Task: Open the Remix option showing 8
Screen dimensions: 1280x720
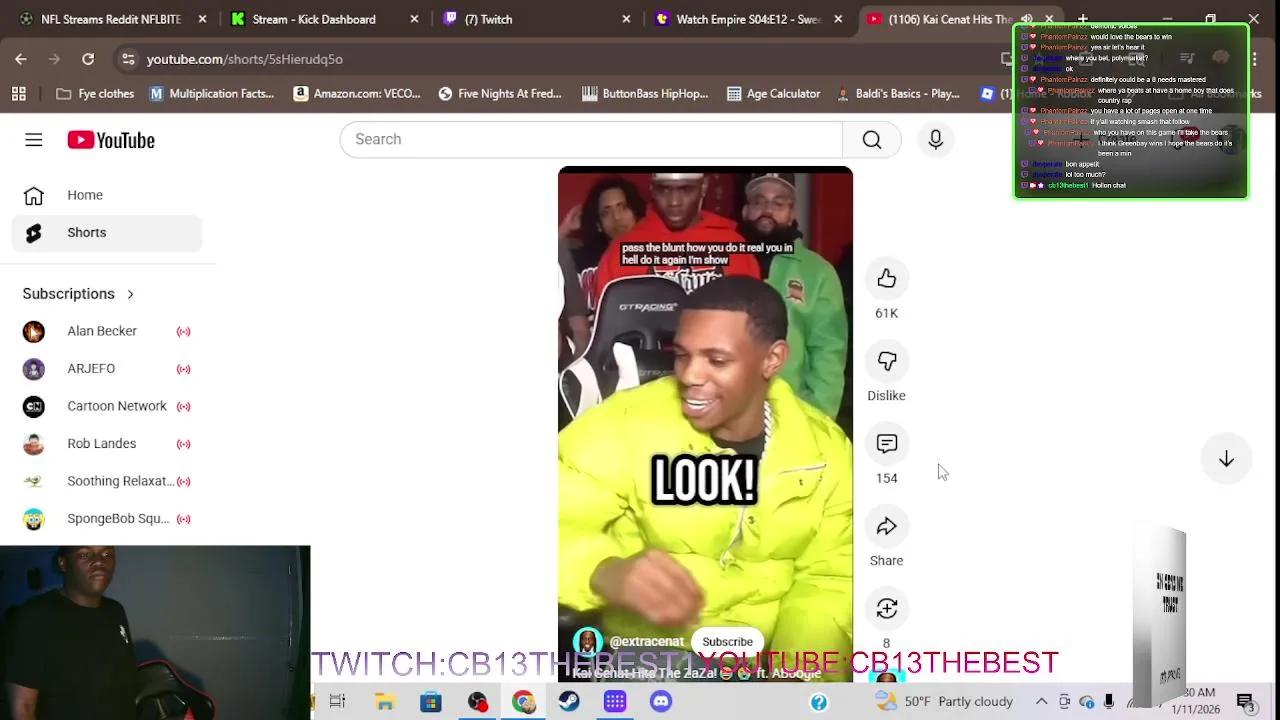Action: click(x=886, y=609)
